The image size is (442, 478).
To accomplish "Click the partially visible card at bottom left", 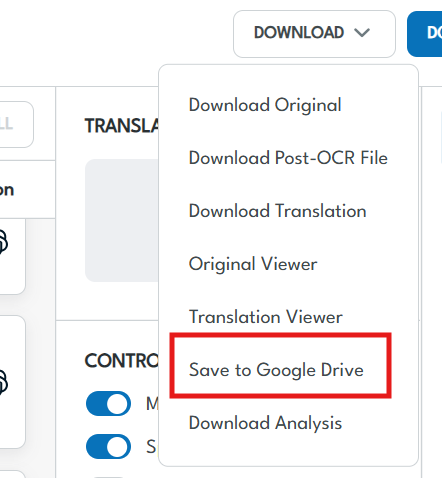I will point(12,474).
